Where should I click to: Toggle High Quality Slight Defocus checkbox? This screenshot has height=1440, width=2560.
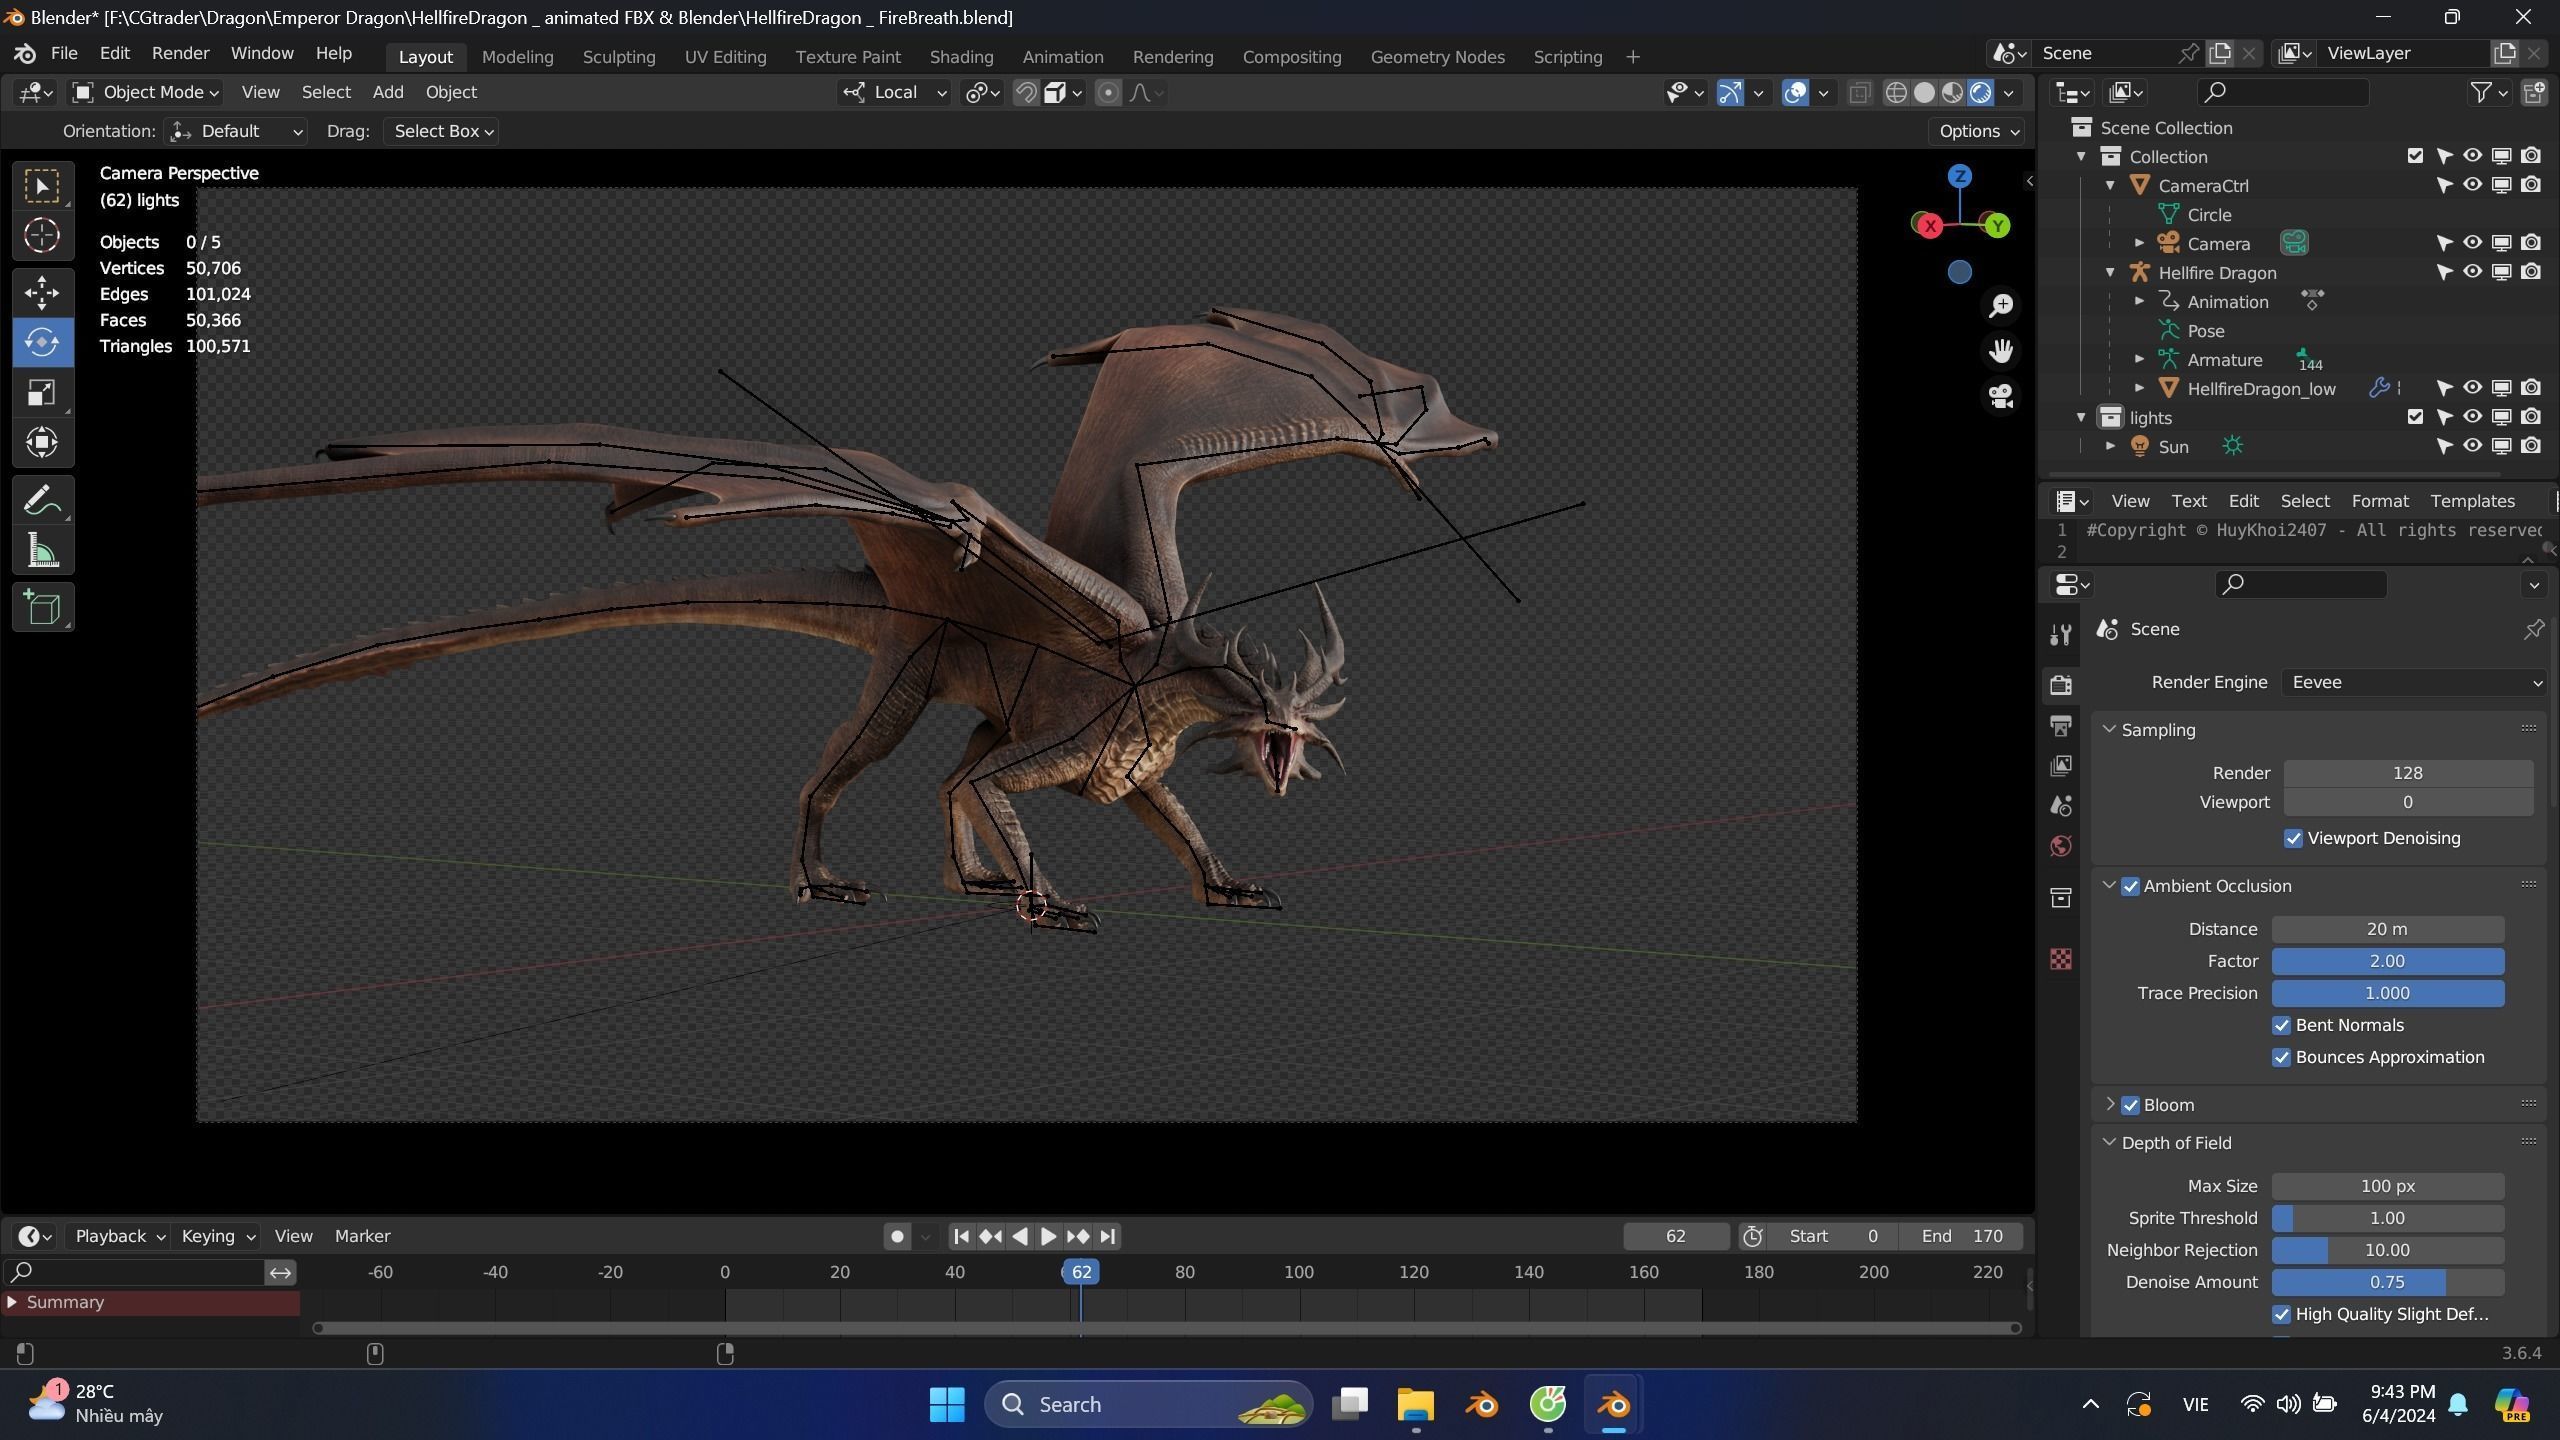coord(2282,1315)
